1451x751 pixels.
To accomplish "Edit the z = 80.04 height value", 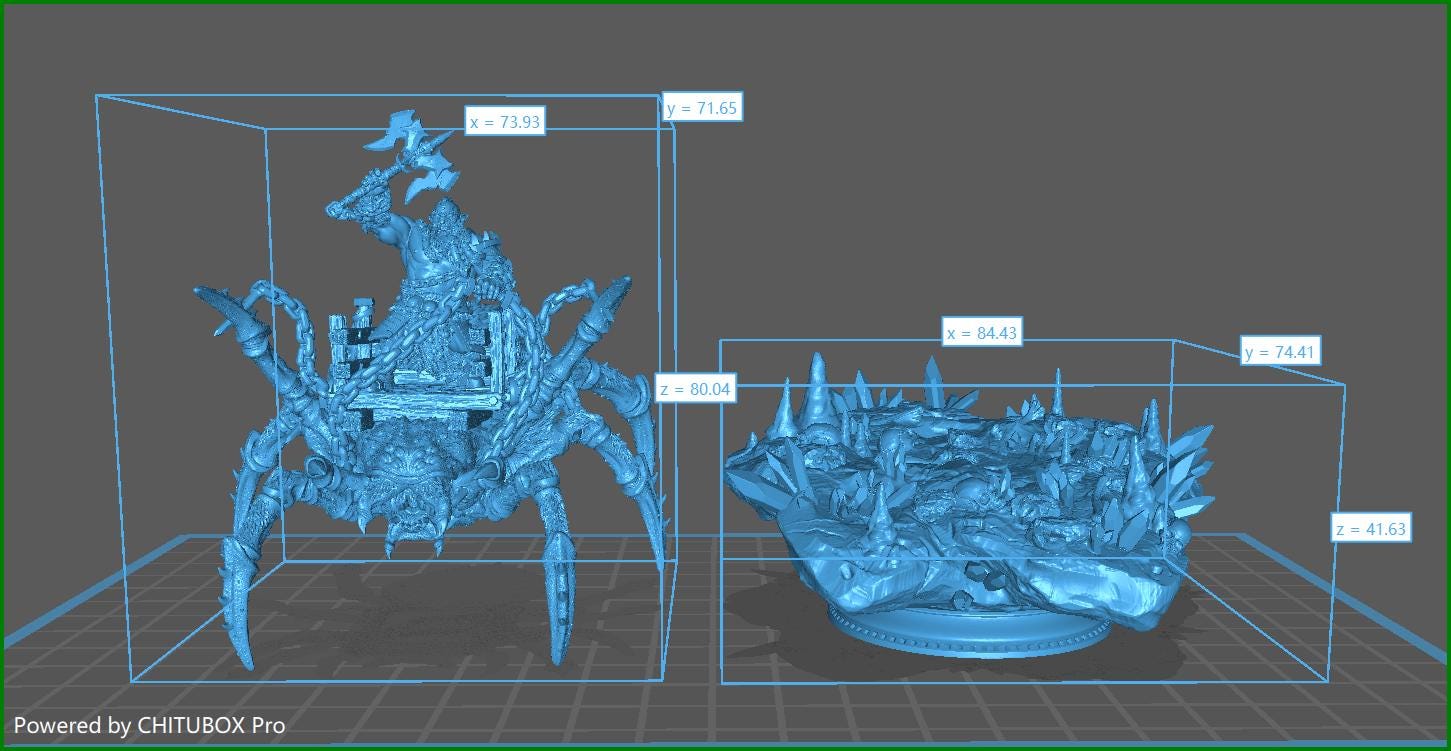I will [x=697, y=389].
